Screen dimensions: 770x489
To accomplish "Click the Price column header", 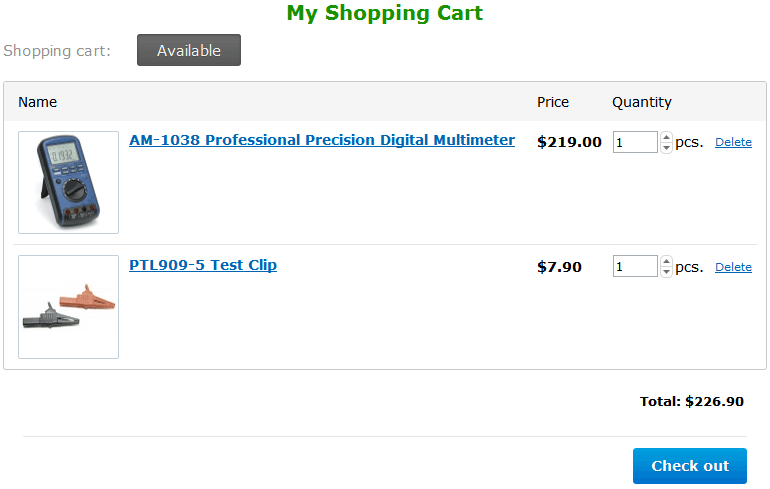I will click(x=553, y=102).
